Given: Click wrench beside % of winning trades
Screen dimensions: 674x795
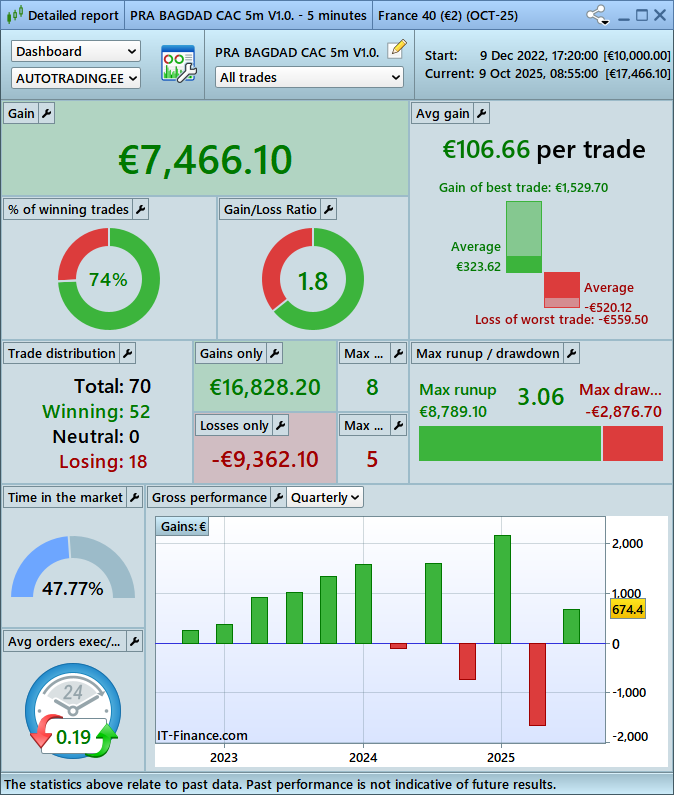Looking at the screenshot, I should [140, 209].
